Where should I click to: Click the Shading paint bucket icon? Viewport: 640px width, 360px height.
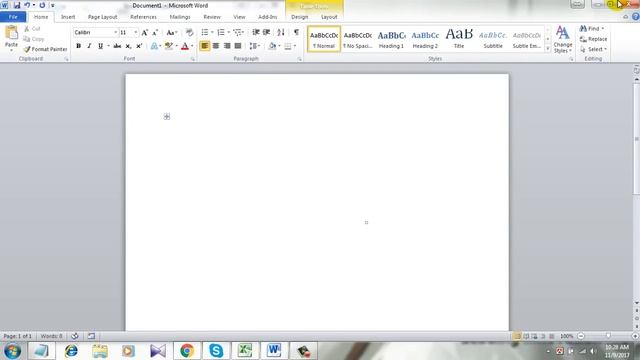coord(272,46)
